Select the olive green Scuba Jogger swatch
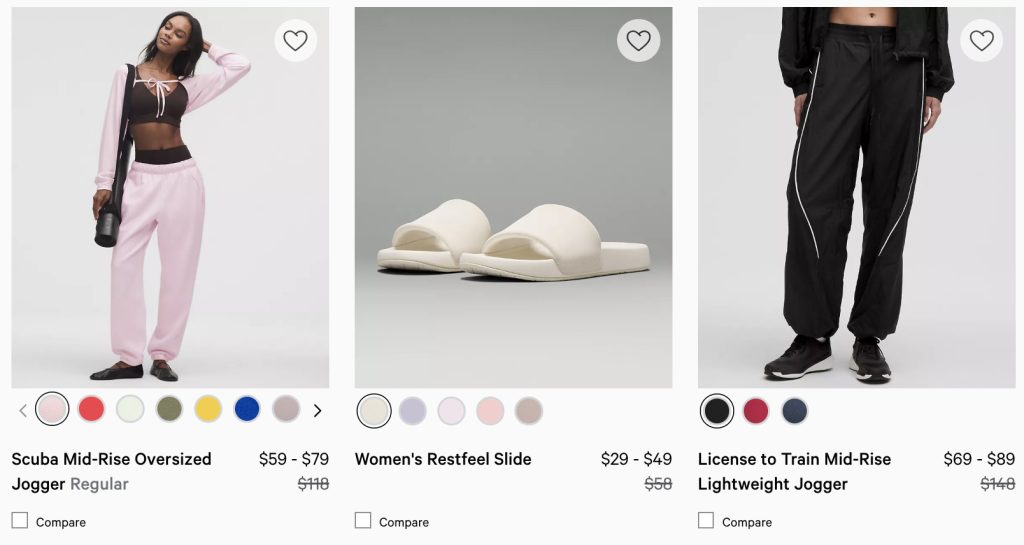Viewport: 1024px width, 545px height. point(169,409)
